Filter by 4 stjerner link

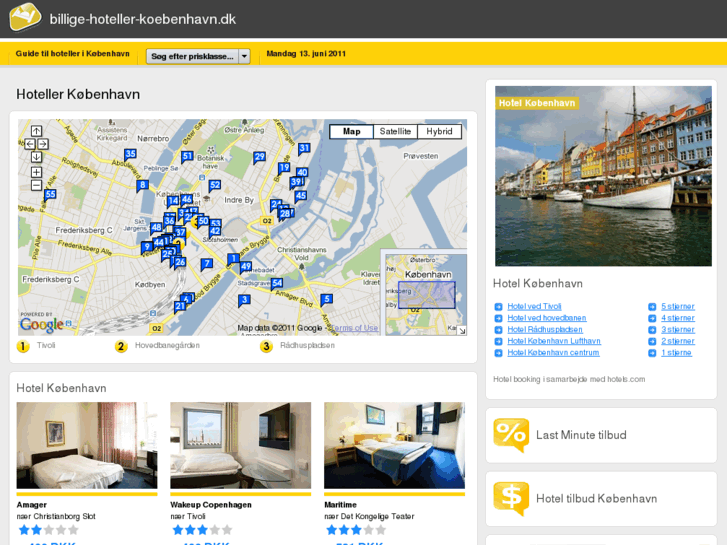[x=678, y=318]
